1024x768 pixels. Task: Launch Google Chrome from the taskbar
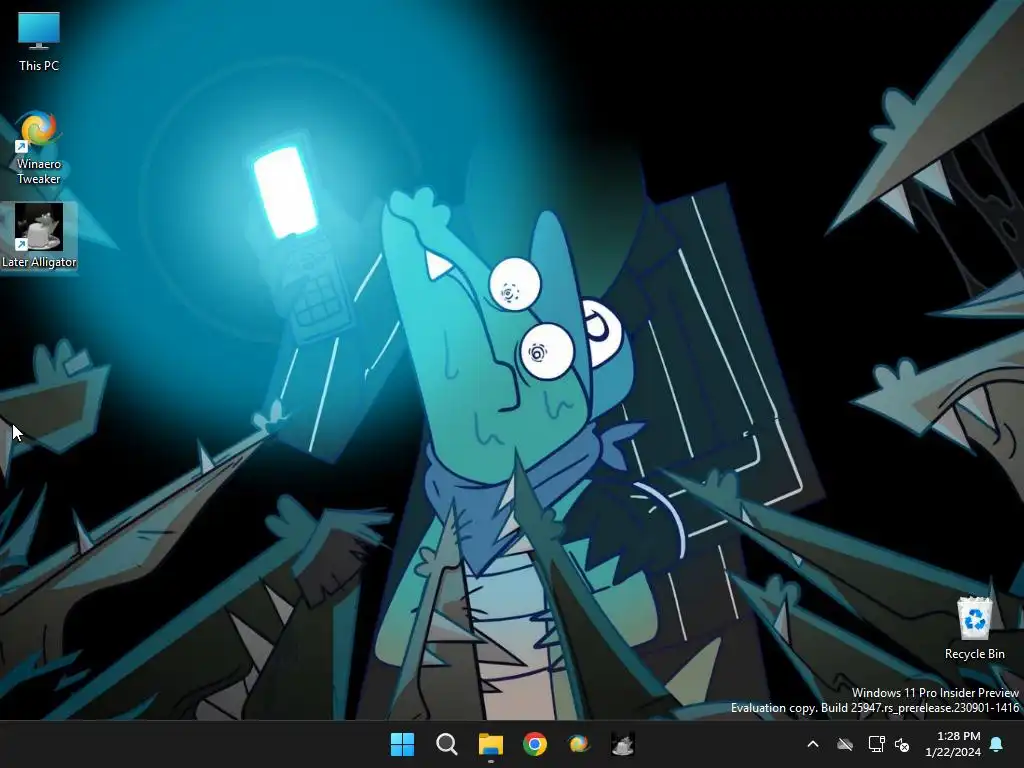tap(535, 744)
